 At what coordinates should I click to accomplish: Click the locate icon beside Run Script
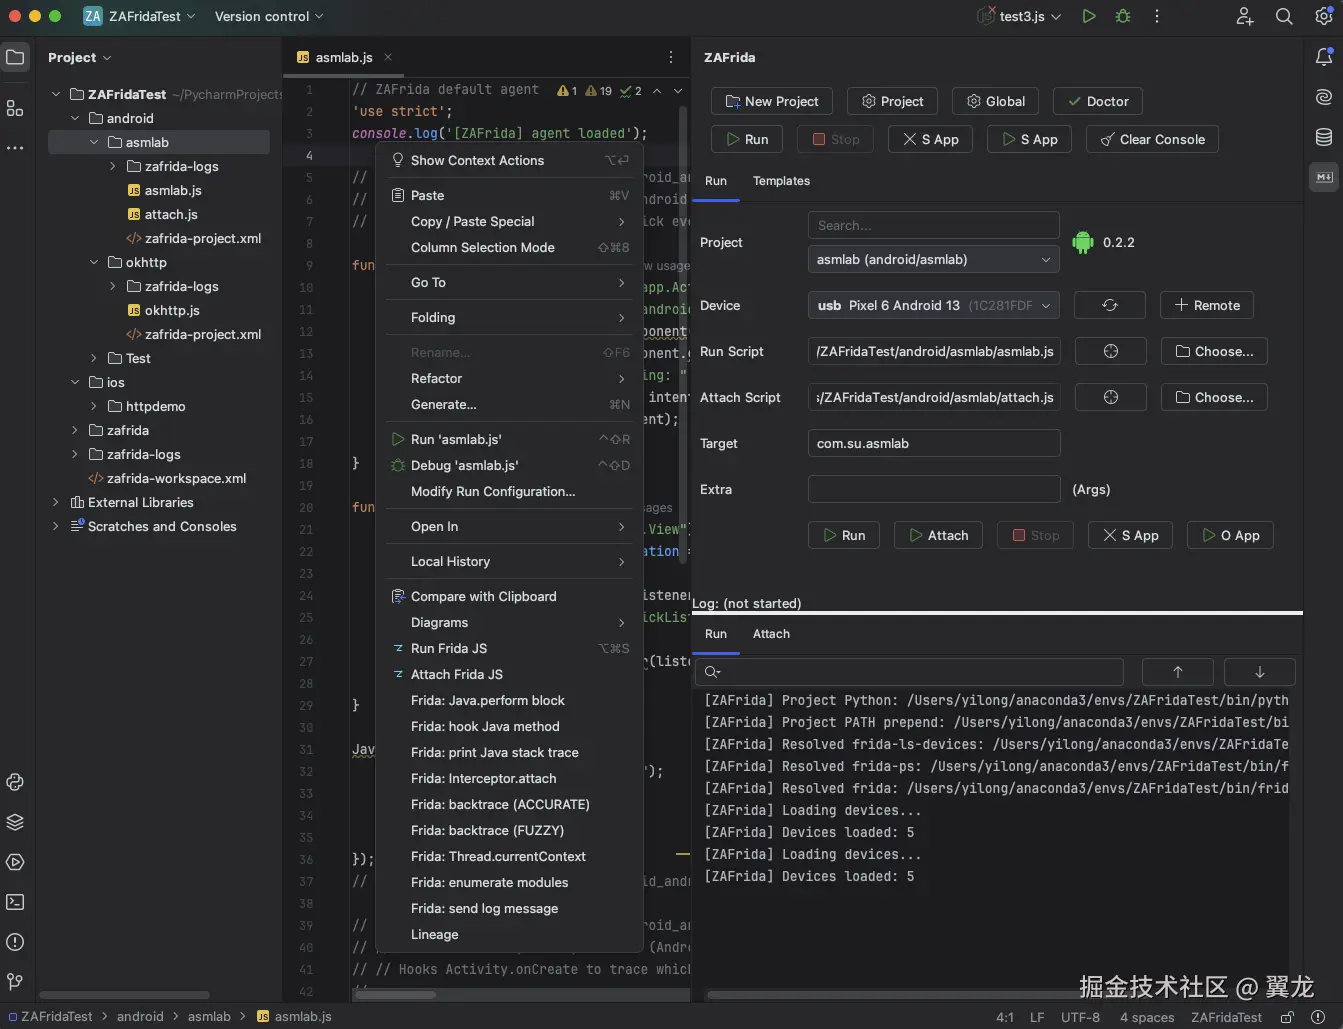point(1110,351)
